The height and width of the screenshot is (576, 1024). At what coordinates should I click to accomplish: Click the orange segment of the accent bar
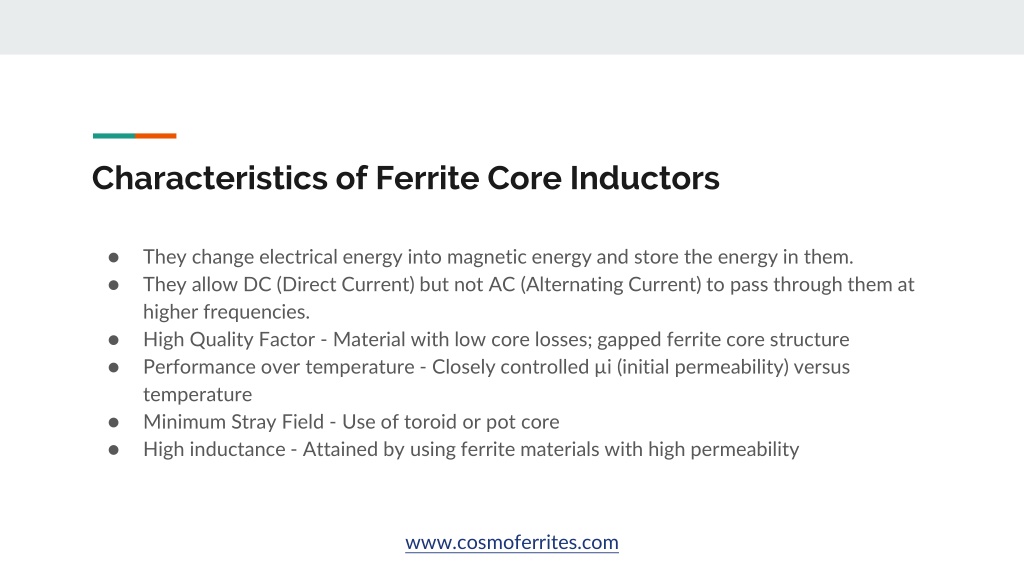(x=155, y=136)
